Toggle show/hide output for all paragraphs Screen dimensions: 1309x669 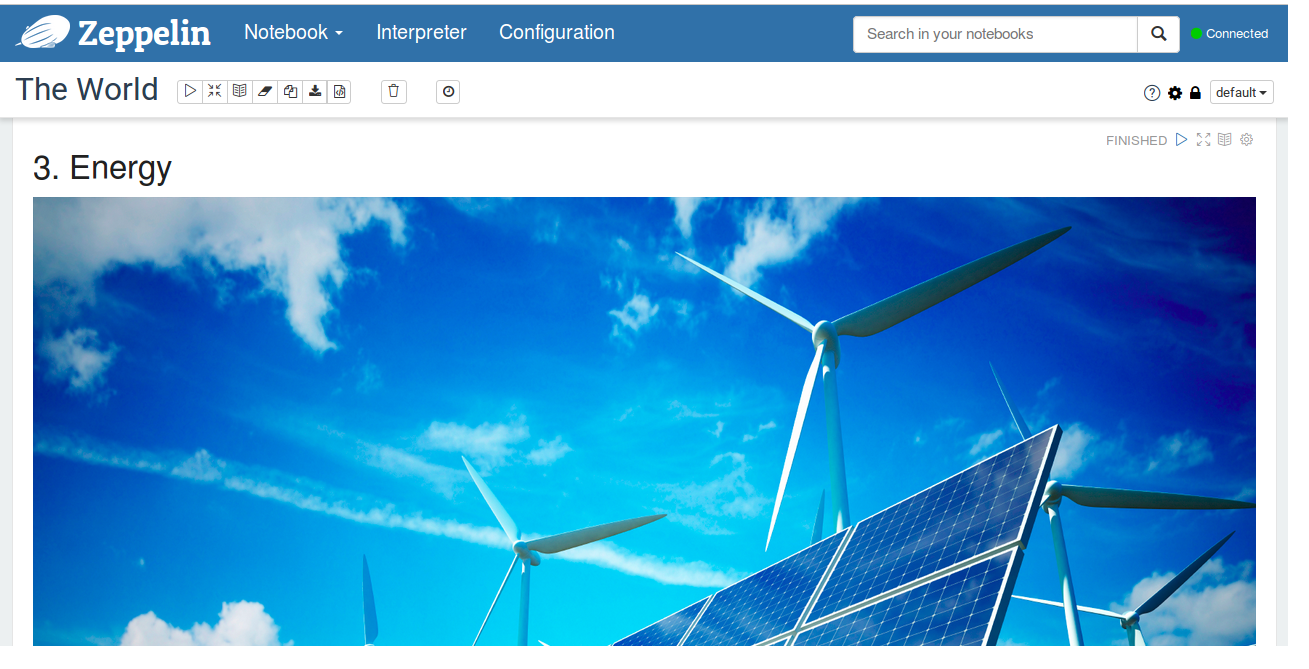[x=240, y=91]
